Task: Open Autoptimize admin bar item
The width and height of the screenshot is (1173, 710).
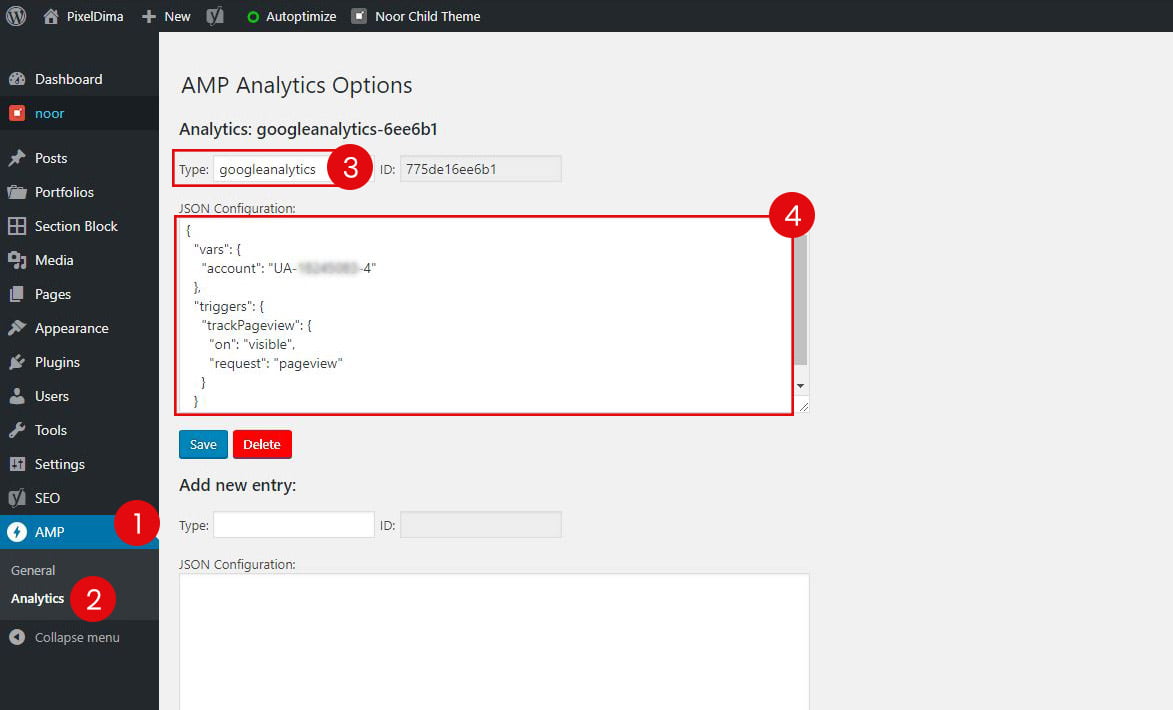Action: pos(301,16)
